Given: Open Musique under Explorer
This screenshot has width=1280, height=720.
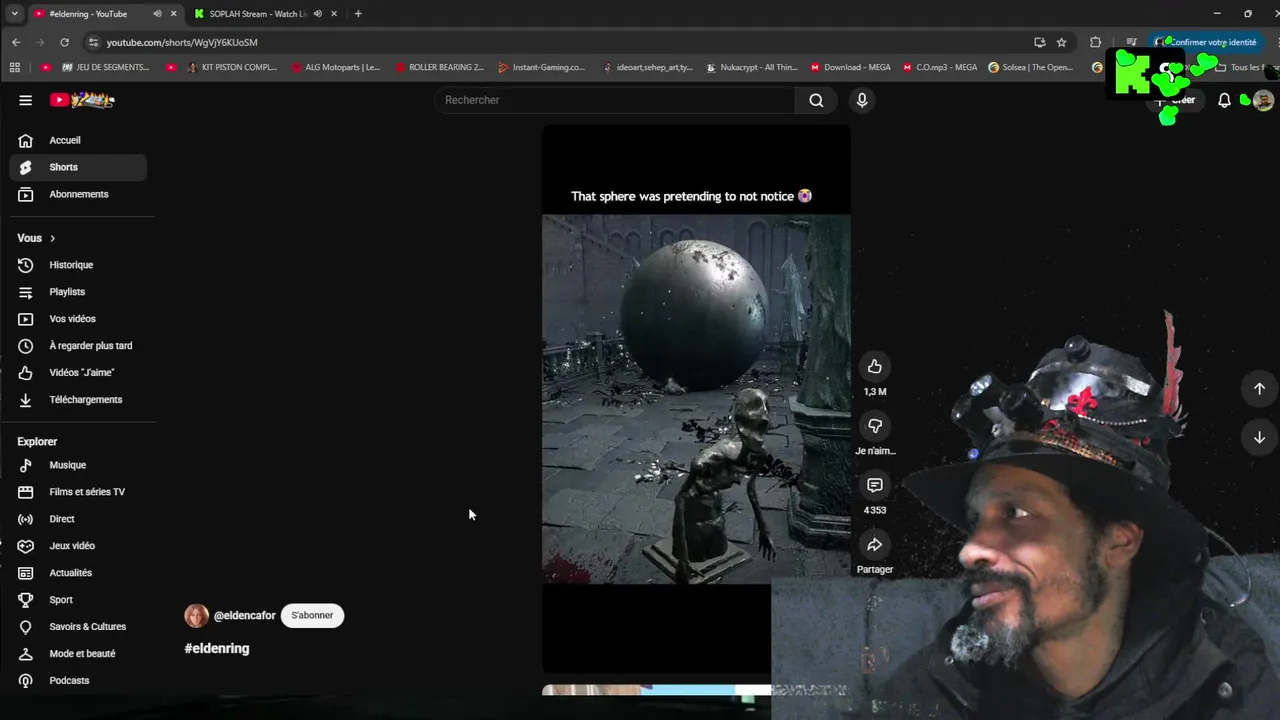Looking at the screenshot, I should (78, 465).
